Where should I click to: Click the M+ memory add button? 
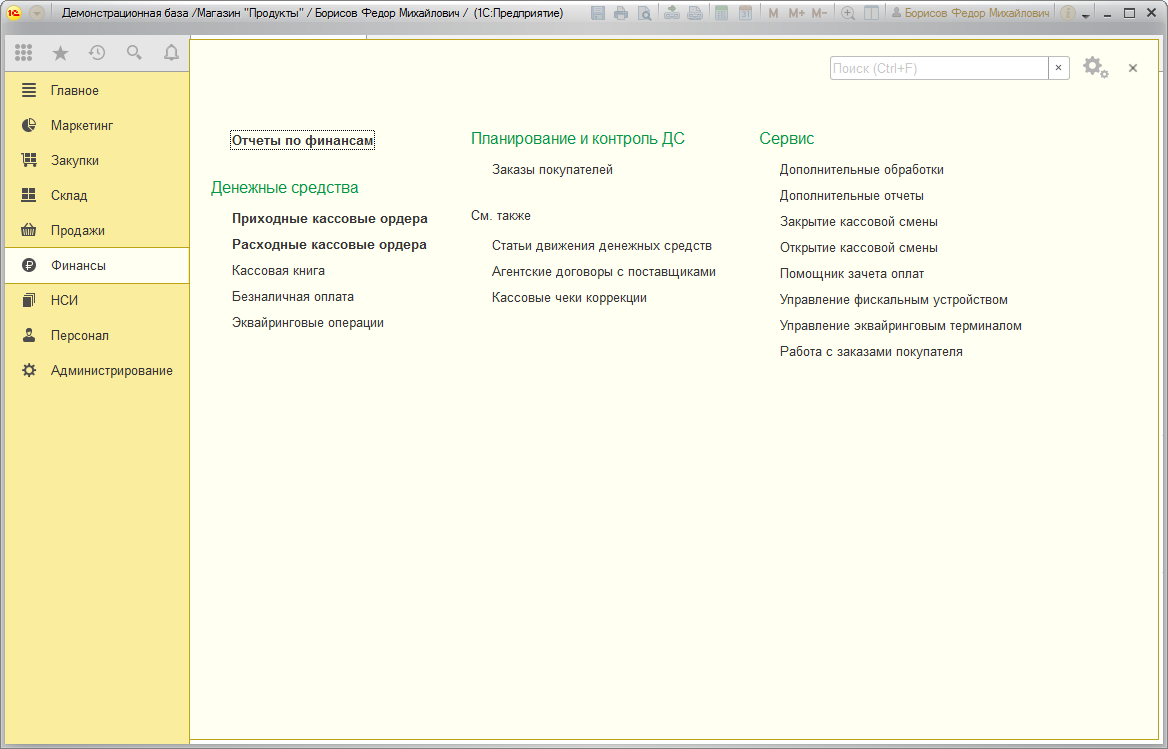point(796,13)
